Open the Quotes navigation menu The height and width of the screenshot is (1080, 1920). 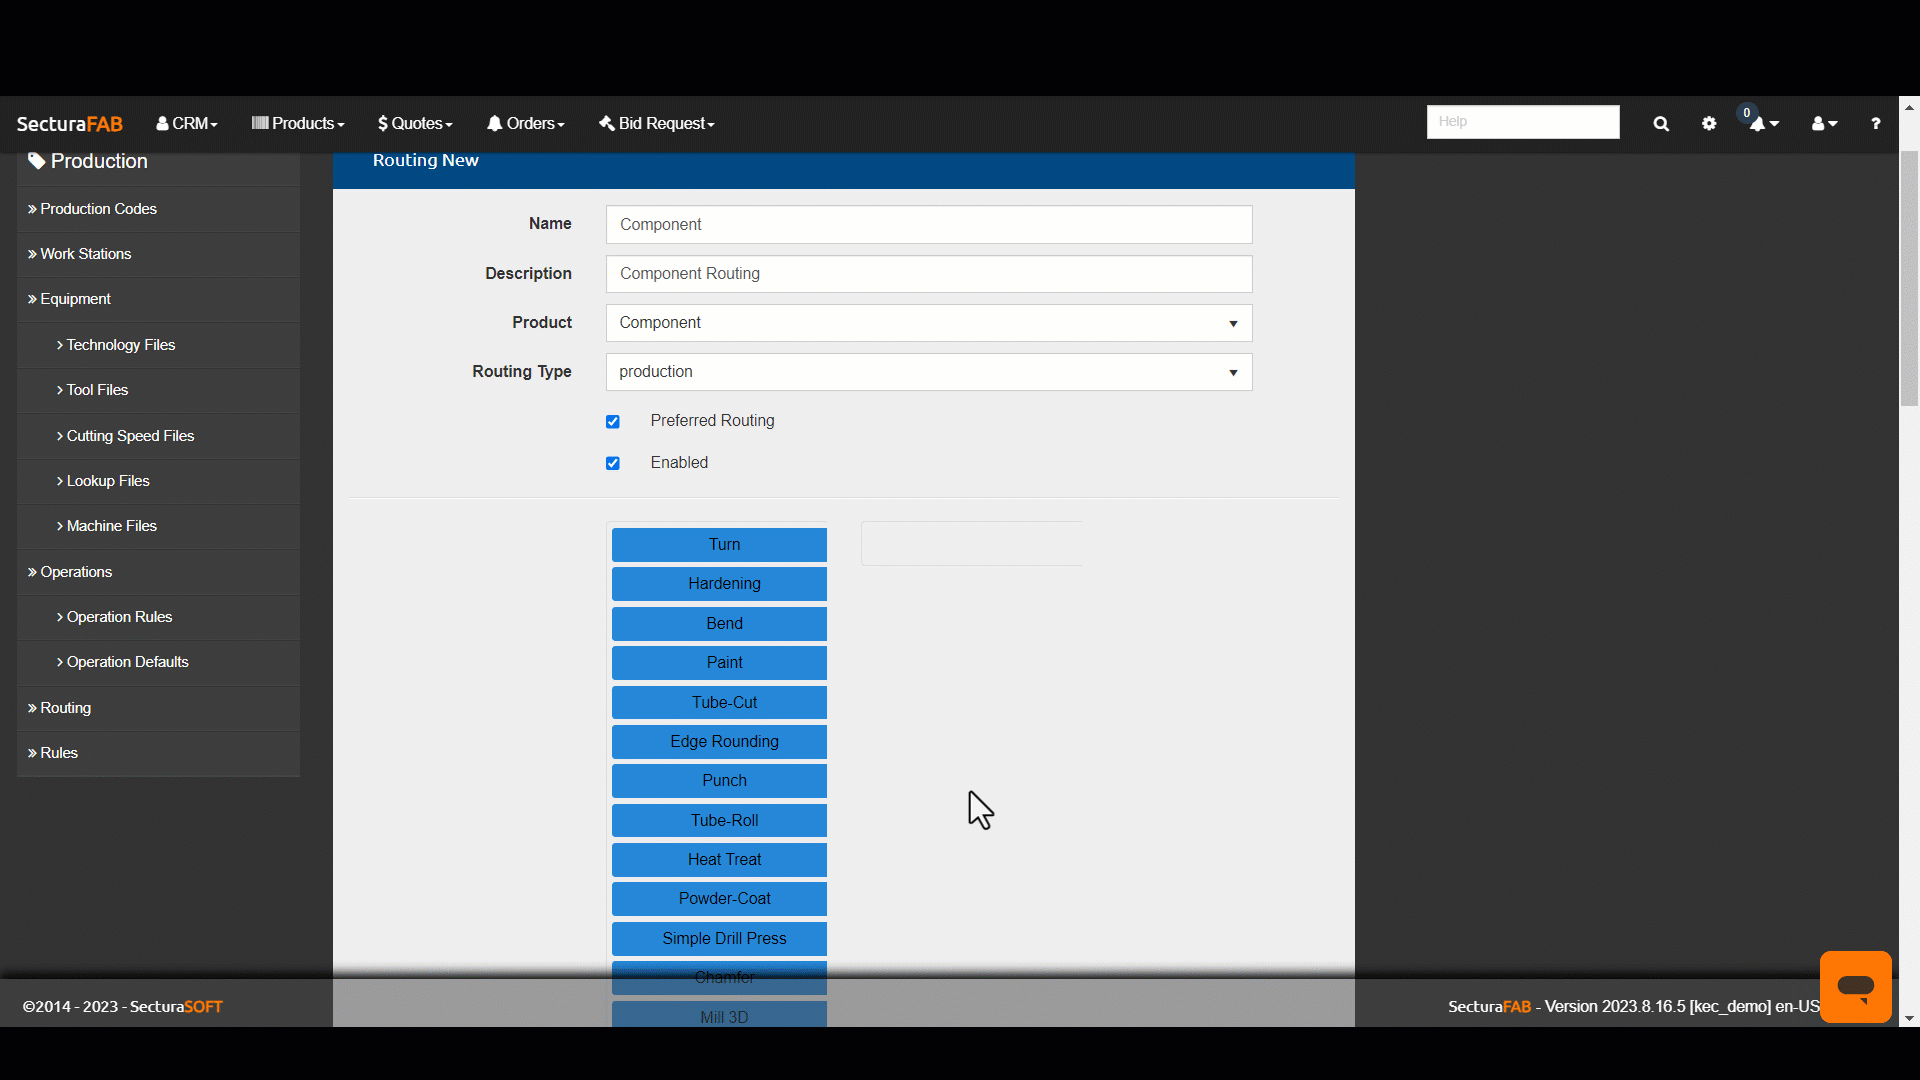(x=414, y=123)
